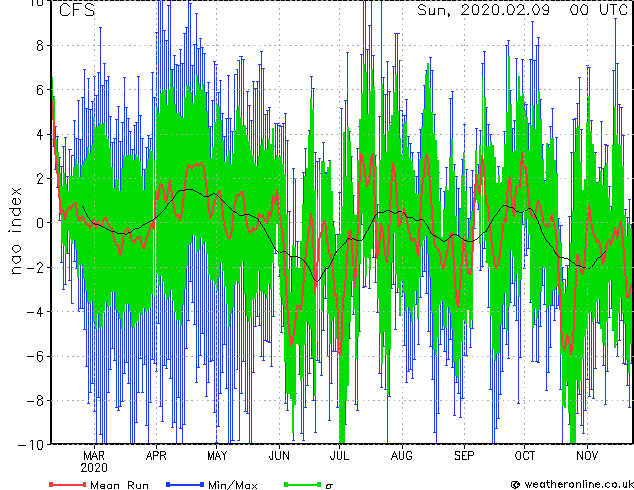Click the JUL month label
Image resolution: width=634 pixels, height=490 pixels.
click(x=340, y=456)
